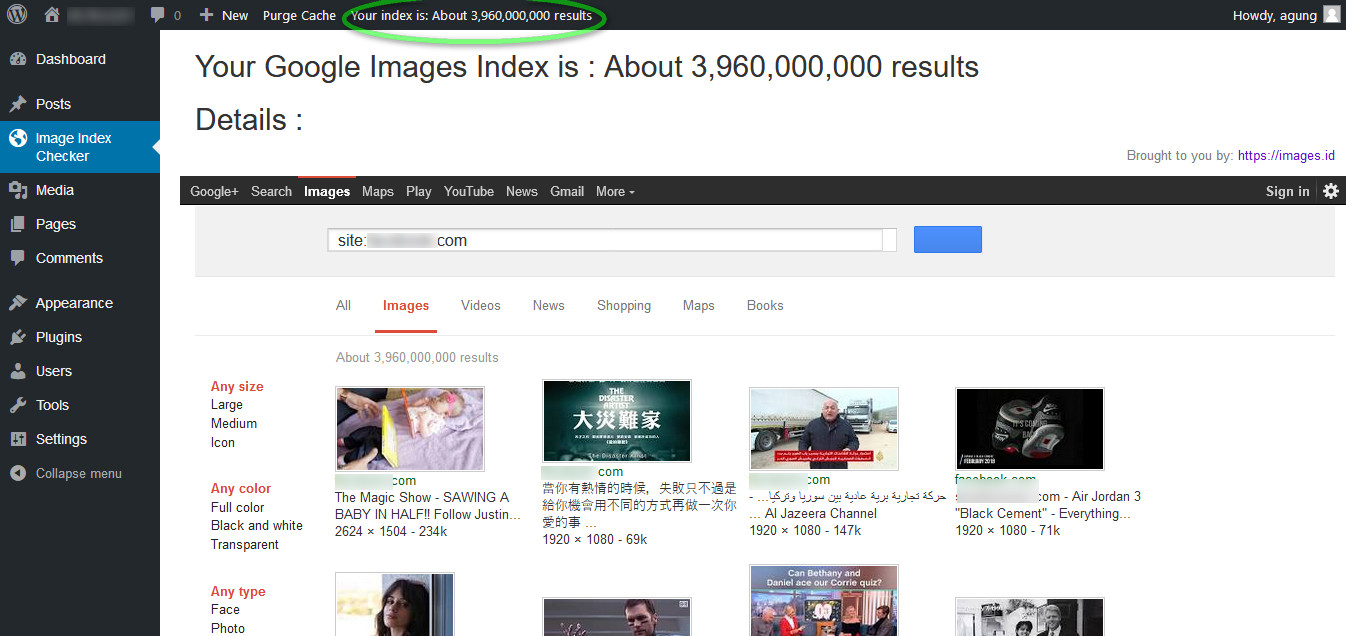Open the Al Jazeera Channel thumbnail
The height and width of the screenshot is (636, 1346).
824,429
